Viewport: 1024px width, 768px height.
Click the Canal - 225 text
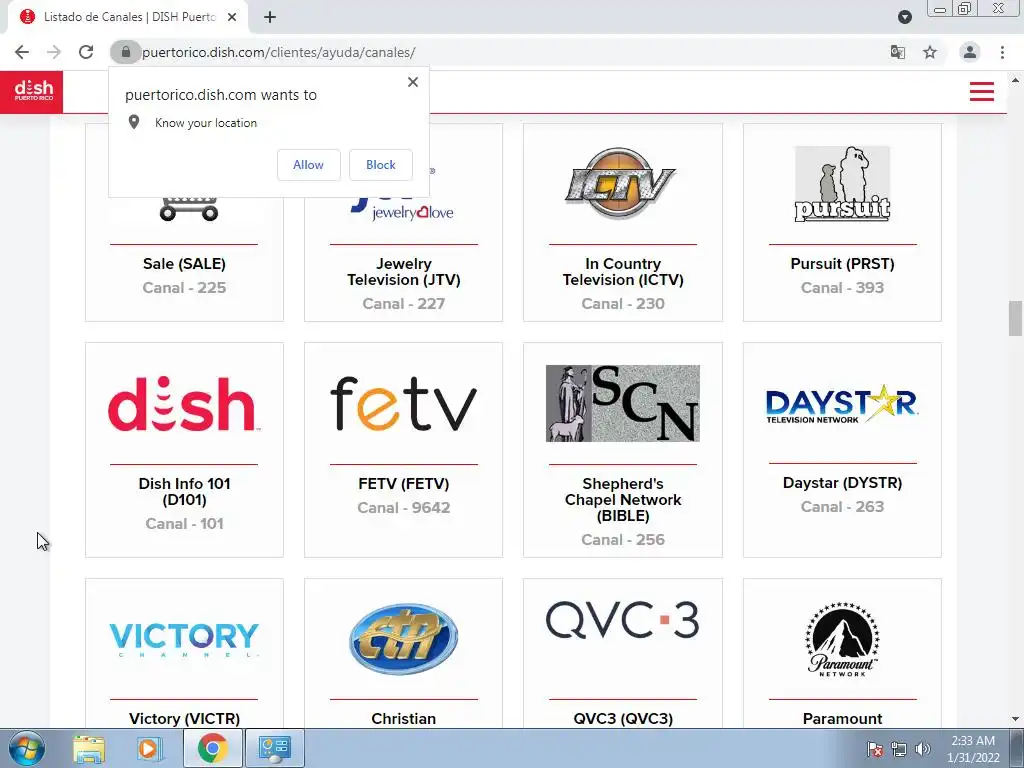pos(184,288)
